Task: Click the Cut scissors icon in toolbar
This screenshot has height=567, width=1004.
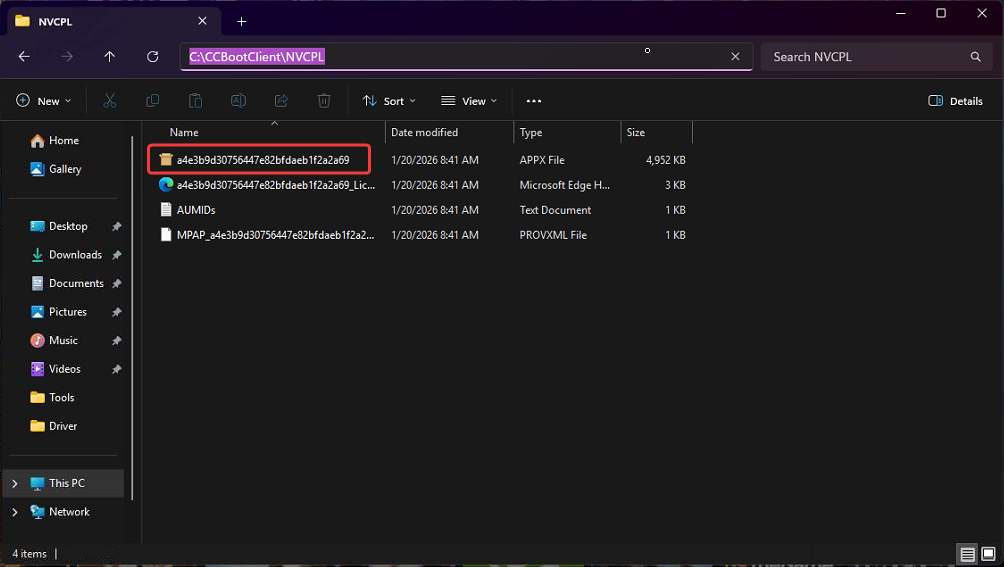Action: pos(110,101)
